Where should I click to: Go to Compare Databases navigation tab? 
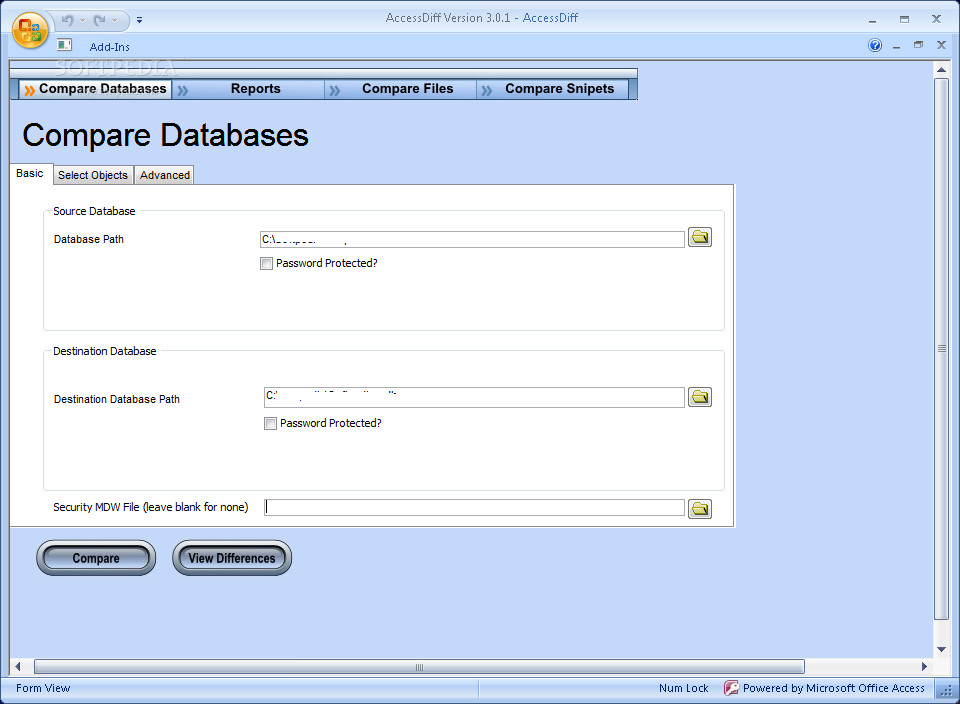tap(96, 89)
